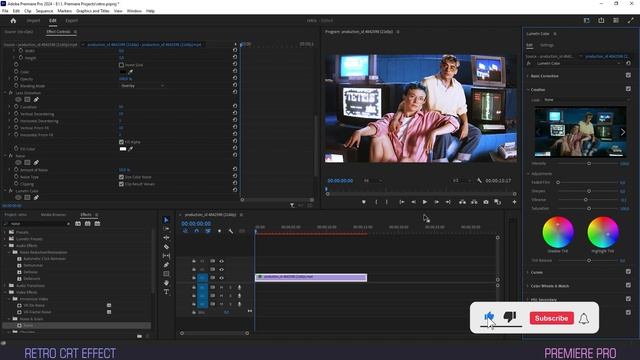This screenshot has width=640, height=360.
Task: Select the Ripple Edit tool
Action: tap(166, 238)
